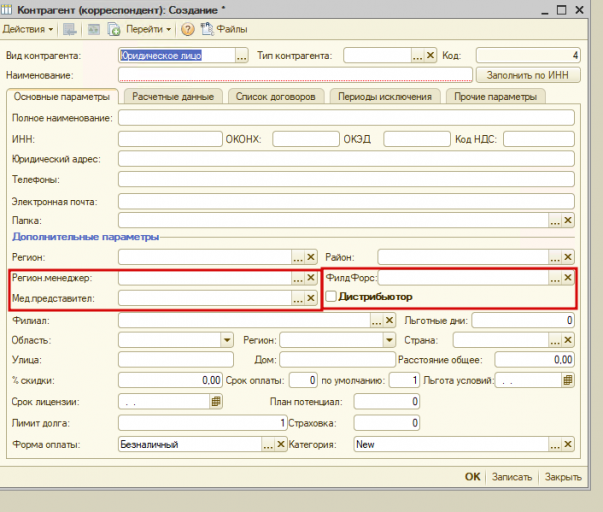Clear the Папка field

click(x=568, y=220)
